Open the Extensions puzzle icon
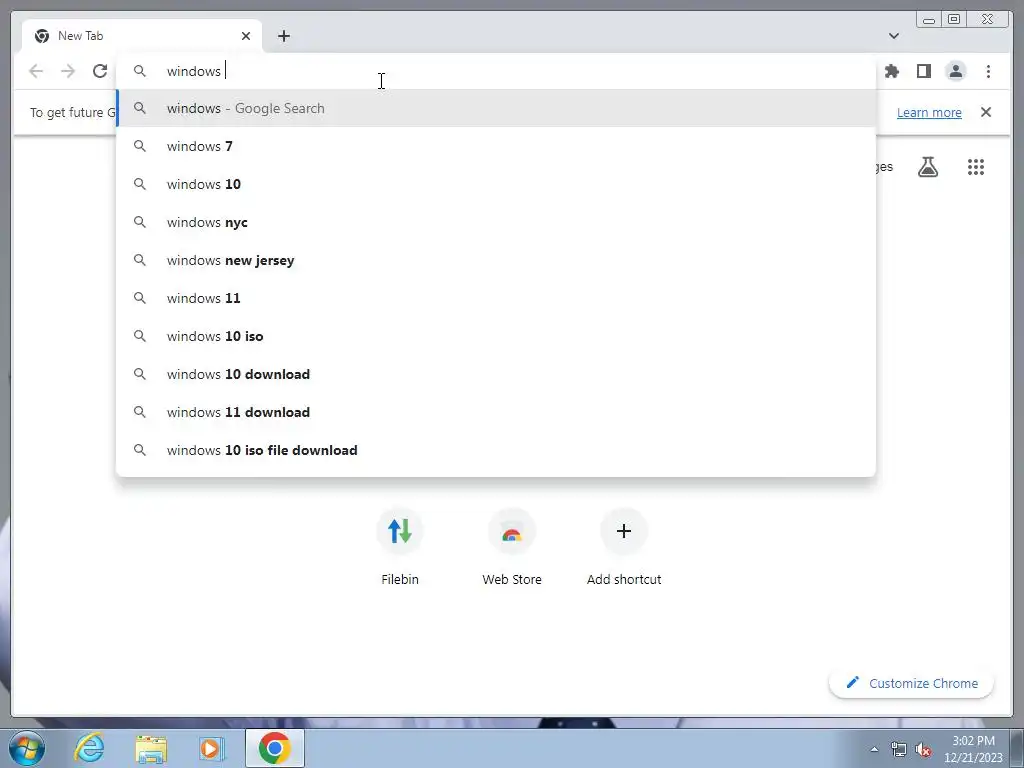The image size is (1024, 768). pos(891,71)
